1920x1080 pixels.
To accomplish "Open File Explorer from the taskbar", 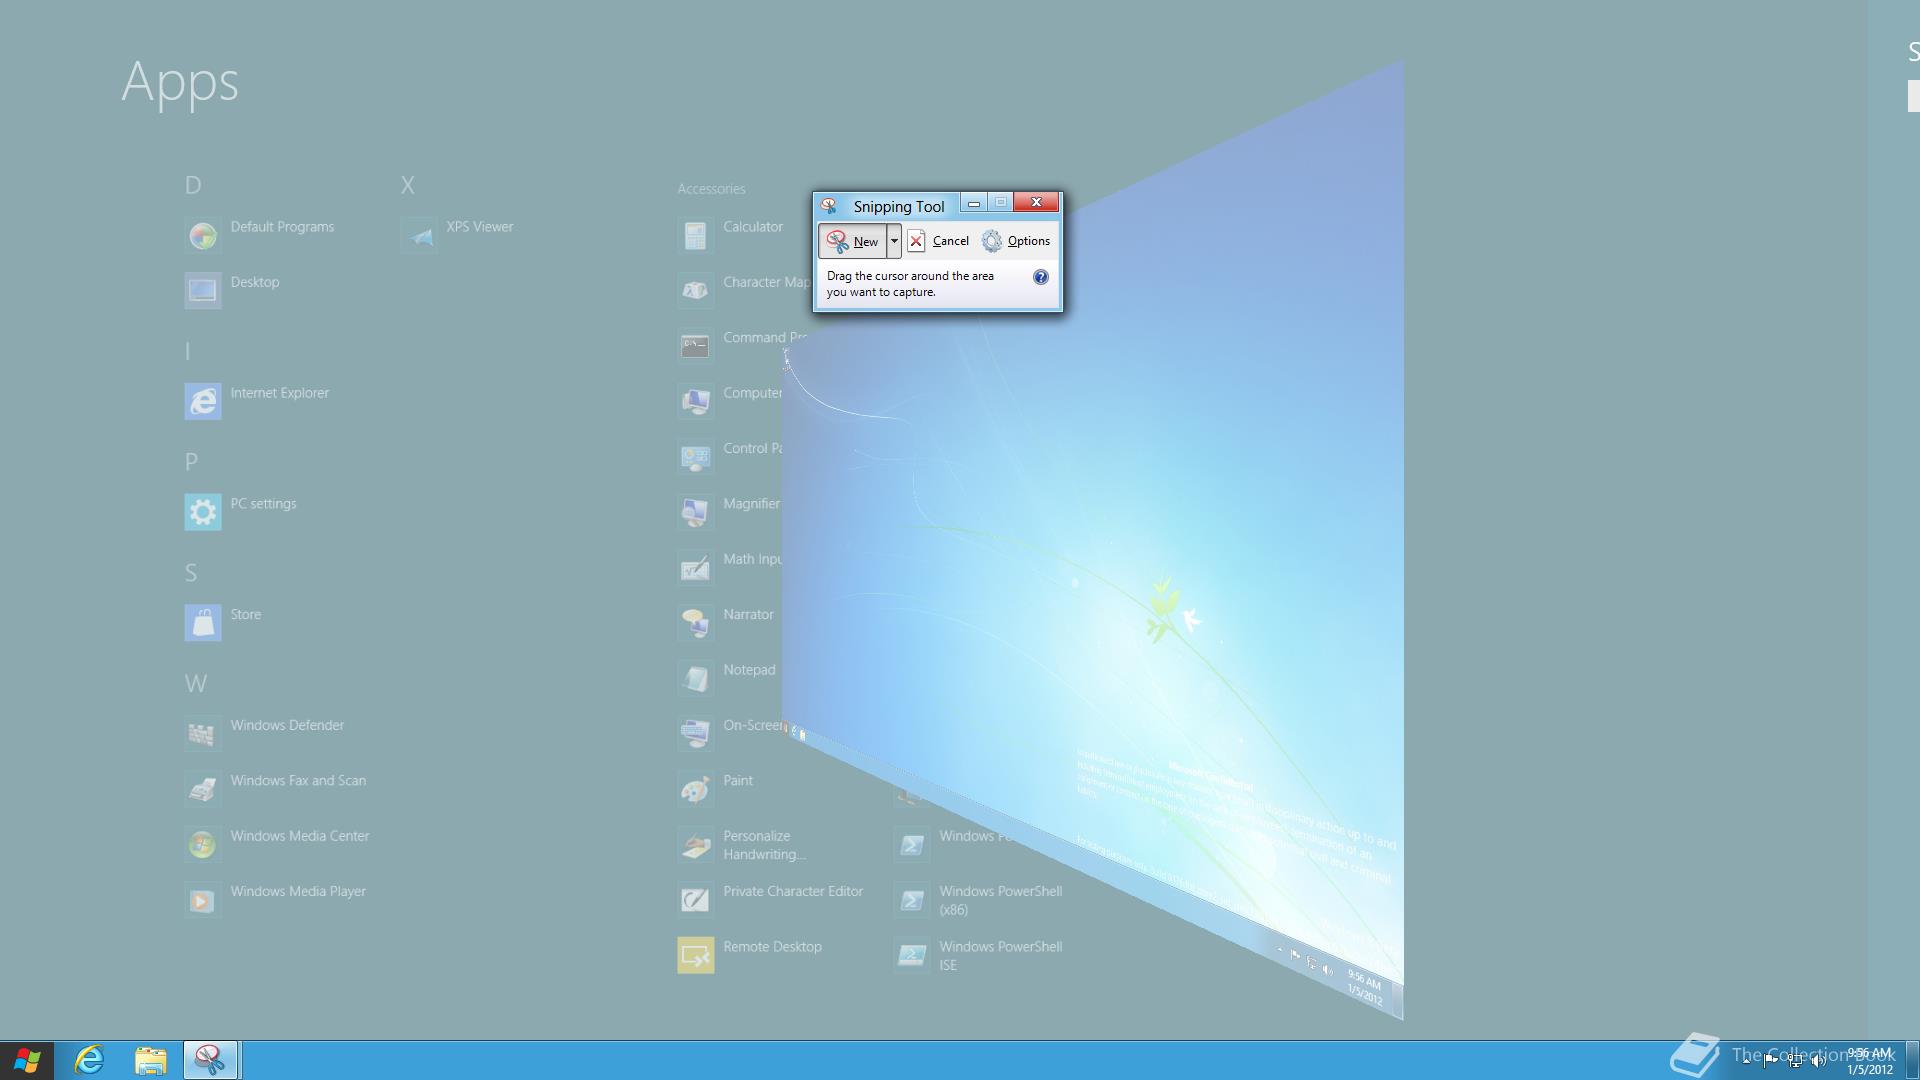I will pos(150,1060).
